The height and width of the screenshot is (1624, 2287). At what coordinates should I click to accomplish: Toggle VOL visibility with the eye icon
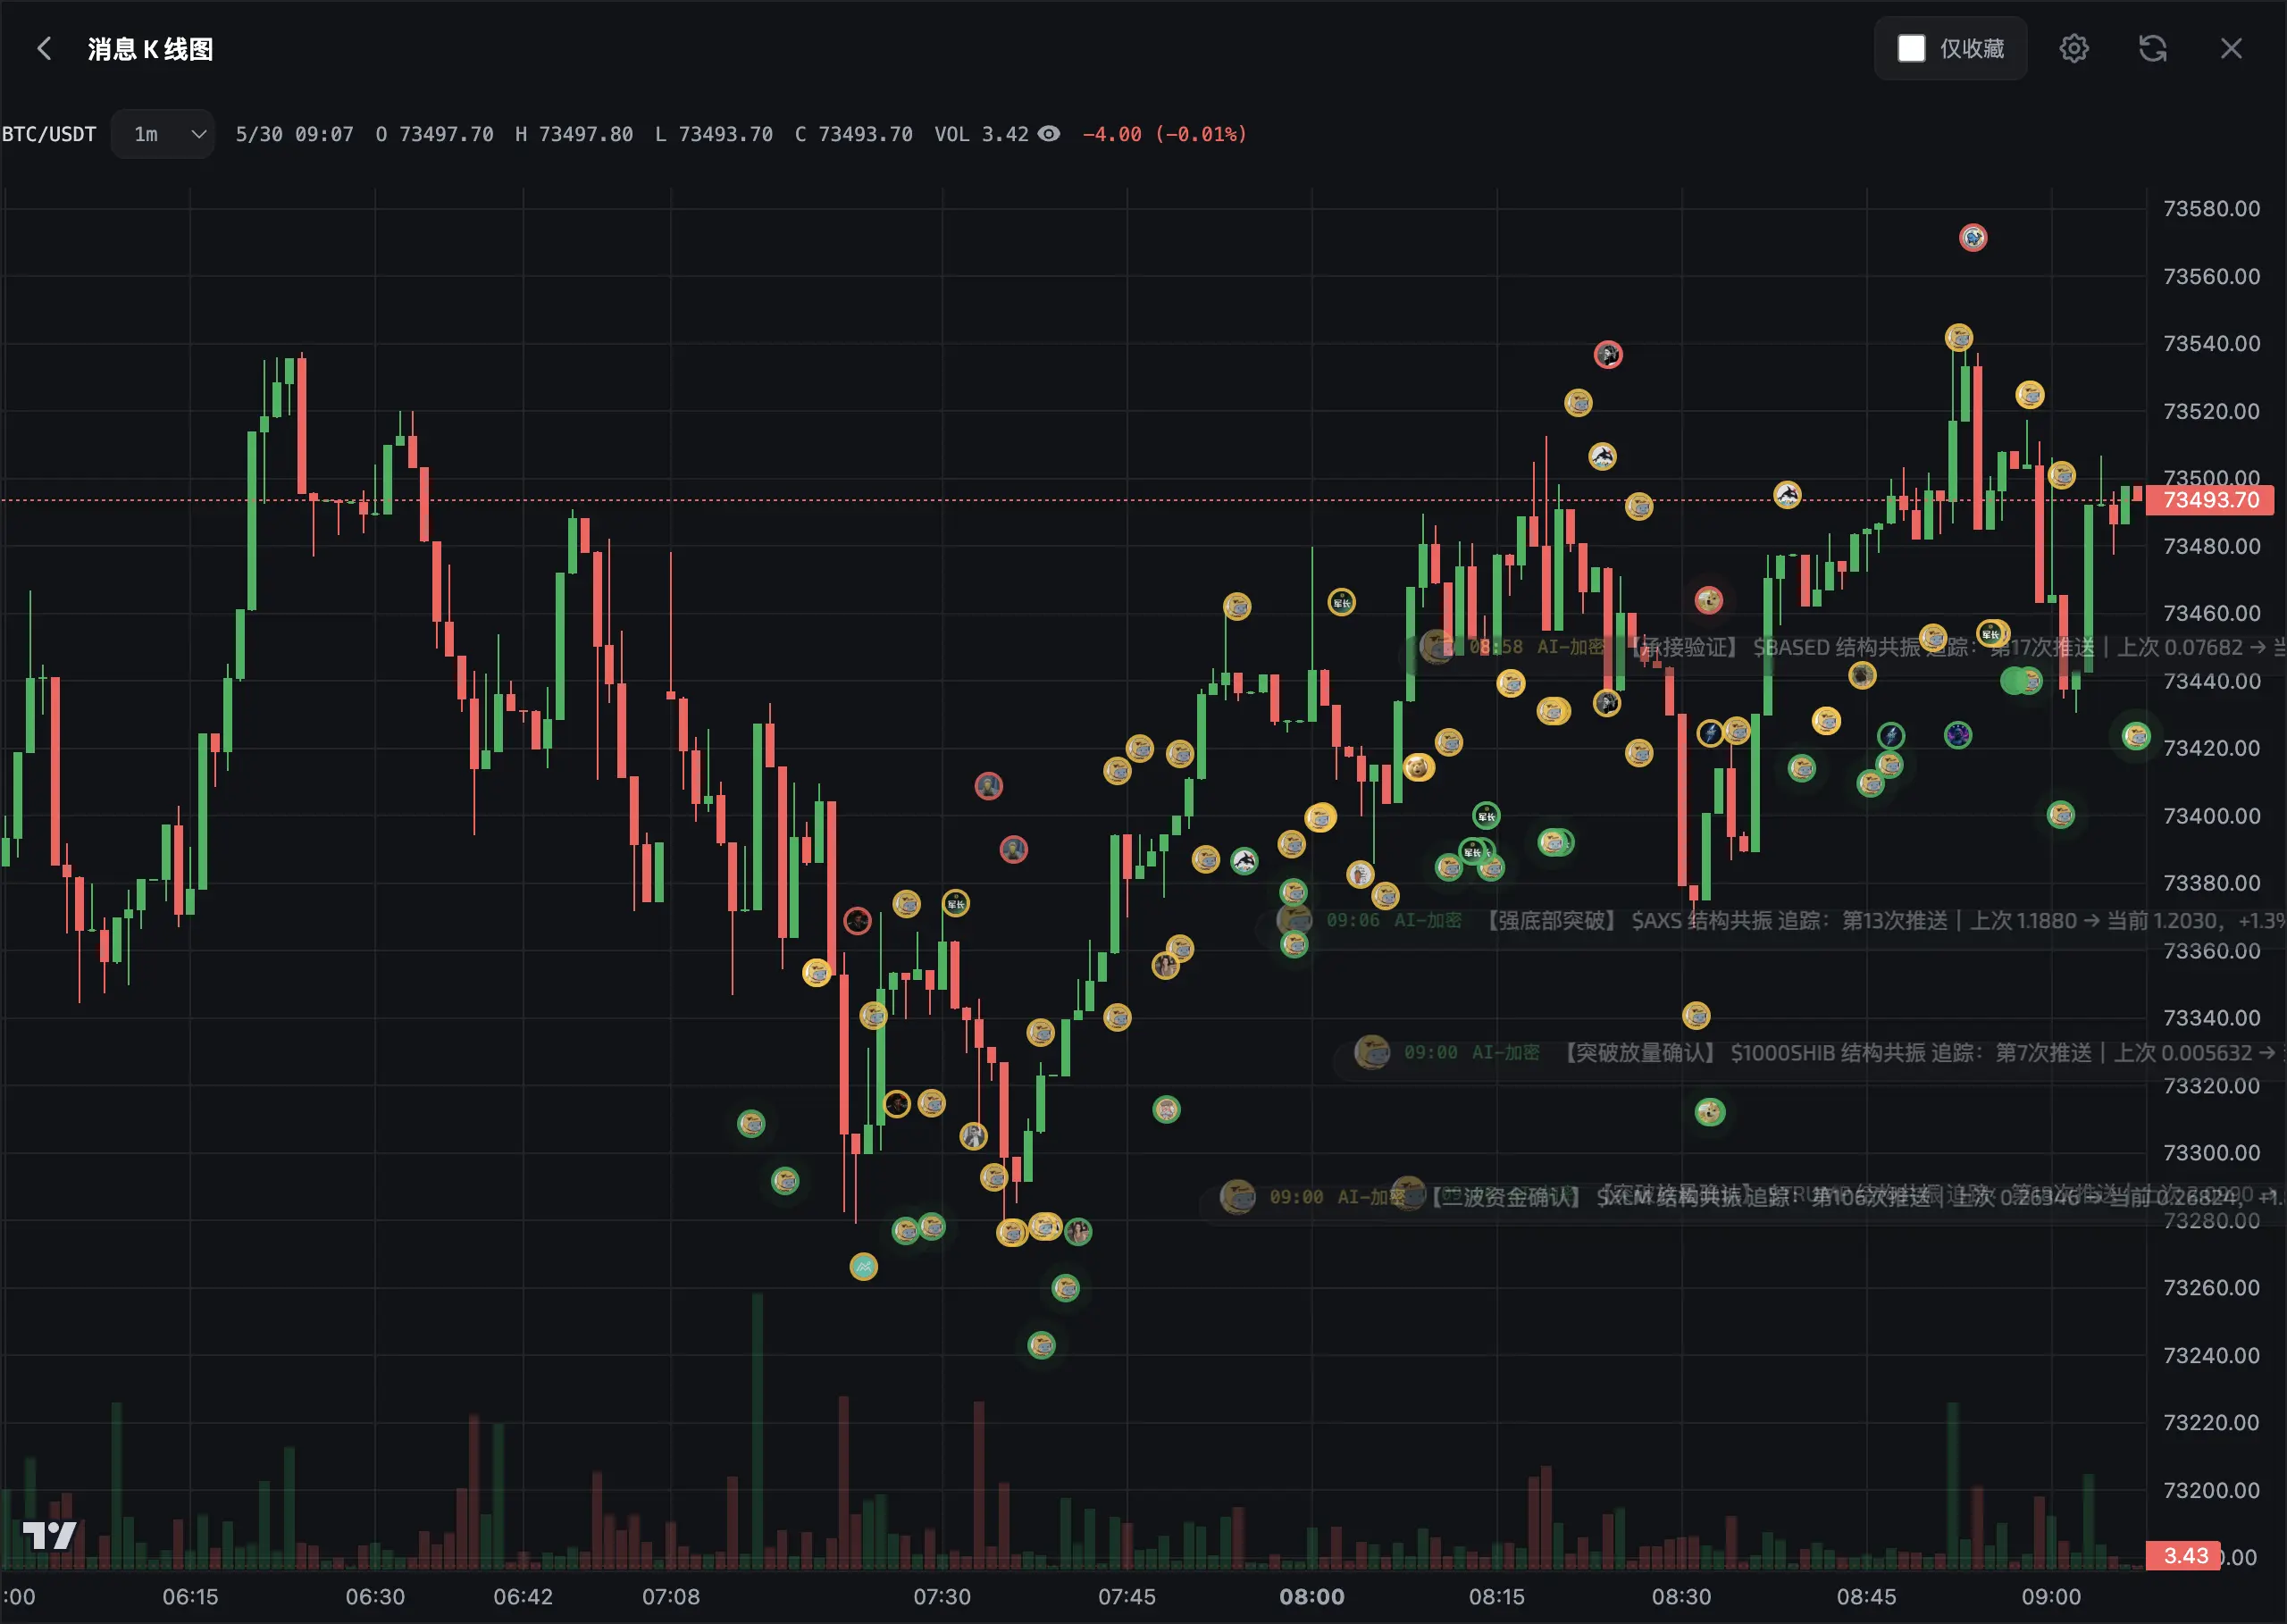1049,134
